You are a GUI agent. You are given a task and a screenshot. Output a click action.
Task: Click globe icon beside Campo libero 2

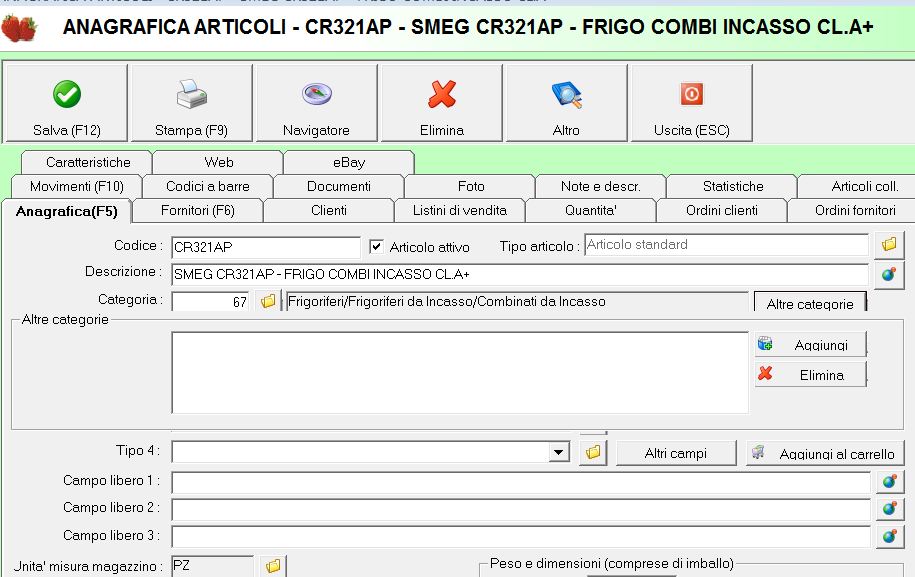(x=889, y=509)
